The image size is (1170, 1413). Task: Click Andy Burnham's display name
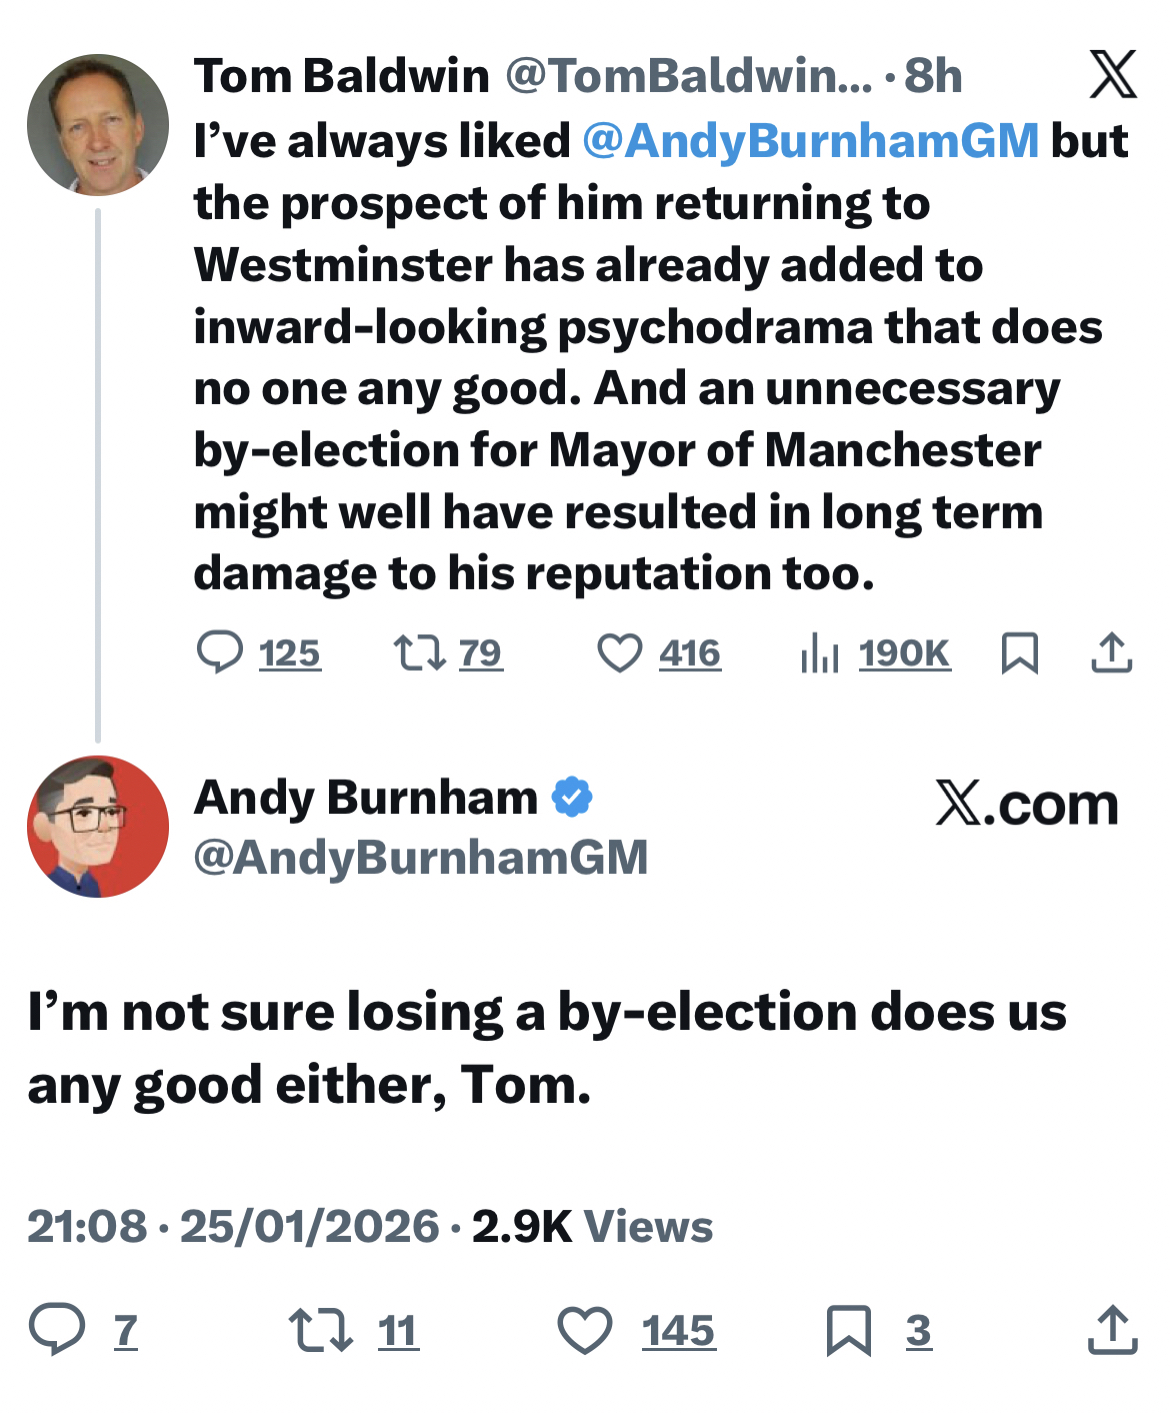coord(365,798)
